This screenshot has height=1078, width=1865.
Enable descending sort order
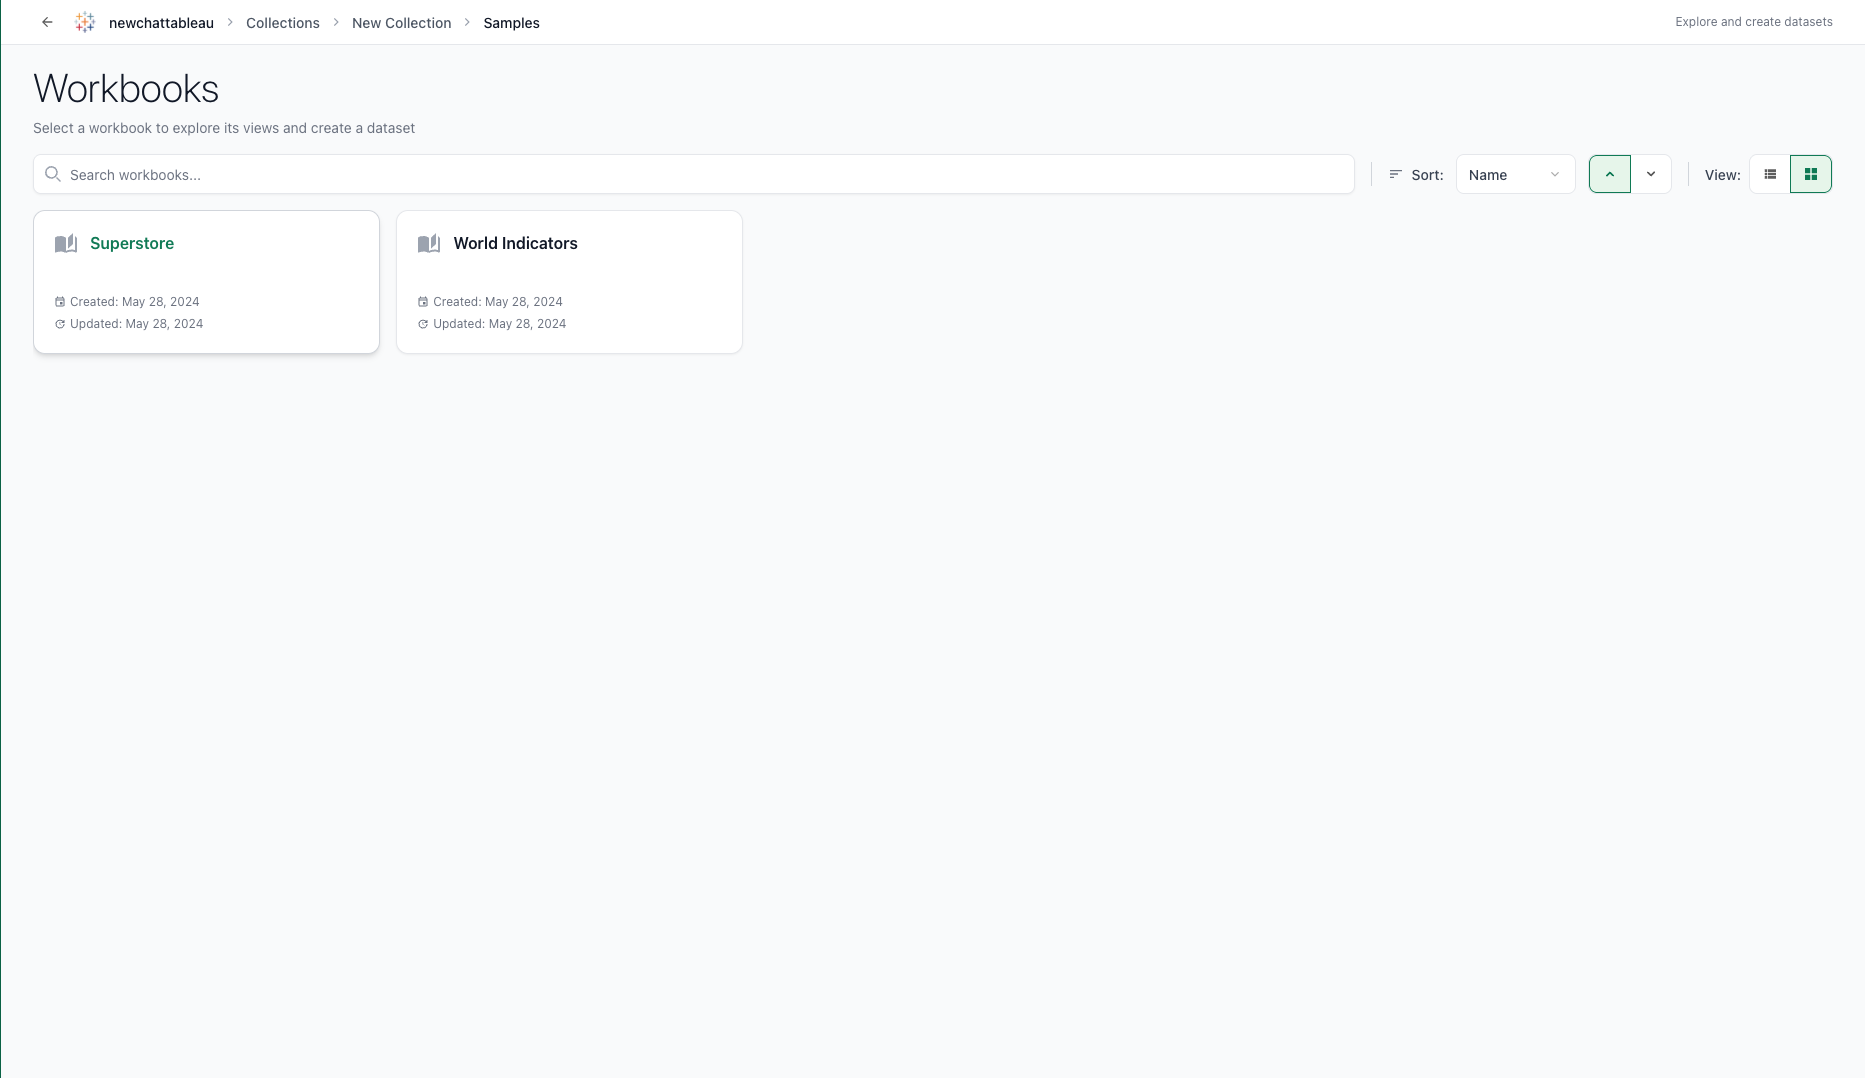point(1651,173)
